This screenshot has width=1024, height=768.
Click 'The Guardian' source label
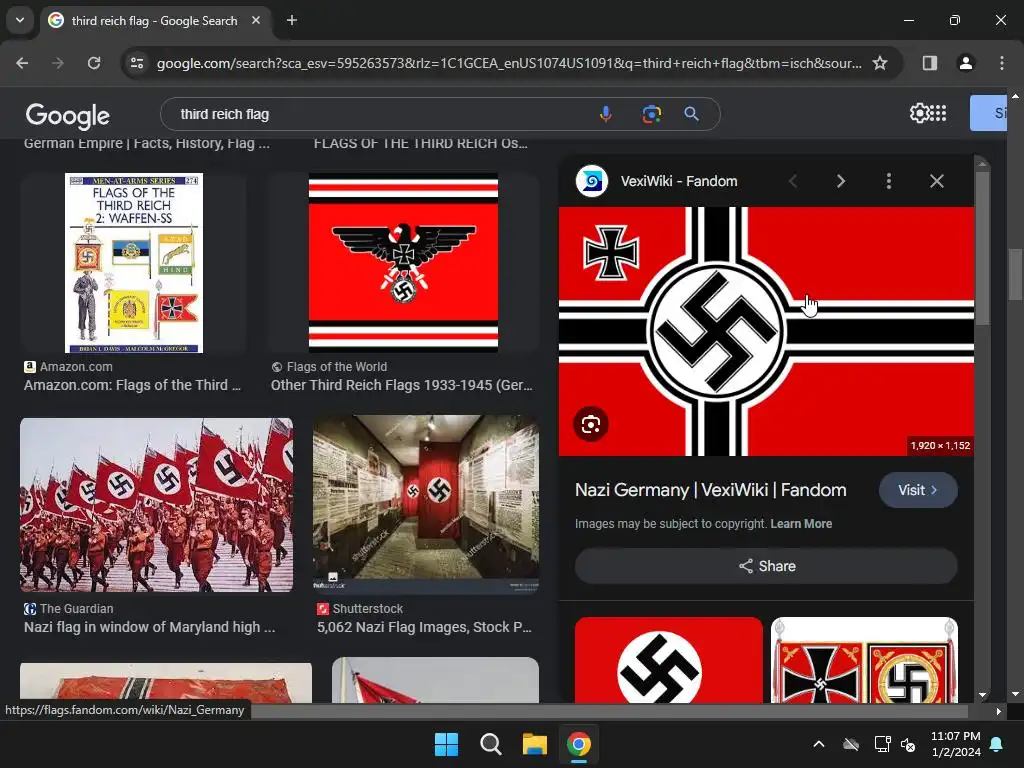pos(76,609)
